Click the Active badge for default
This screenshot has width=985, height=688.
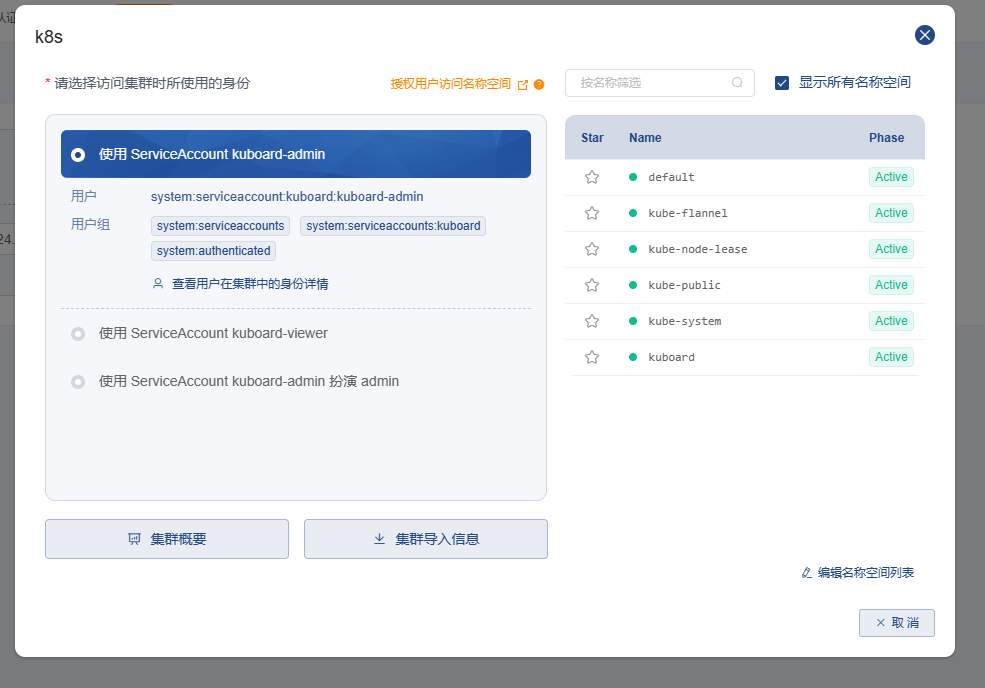(x=891, y=177)
